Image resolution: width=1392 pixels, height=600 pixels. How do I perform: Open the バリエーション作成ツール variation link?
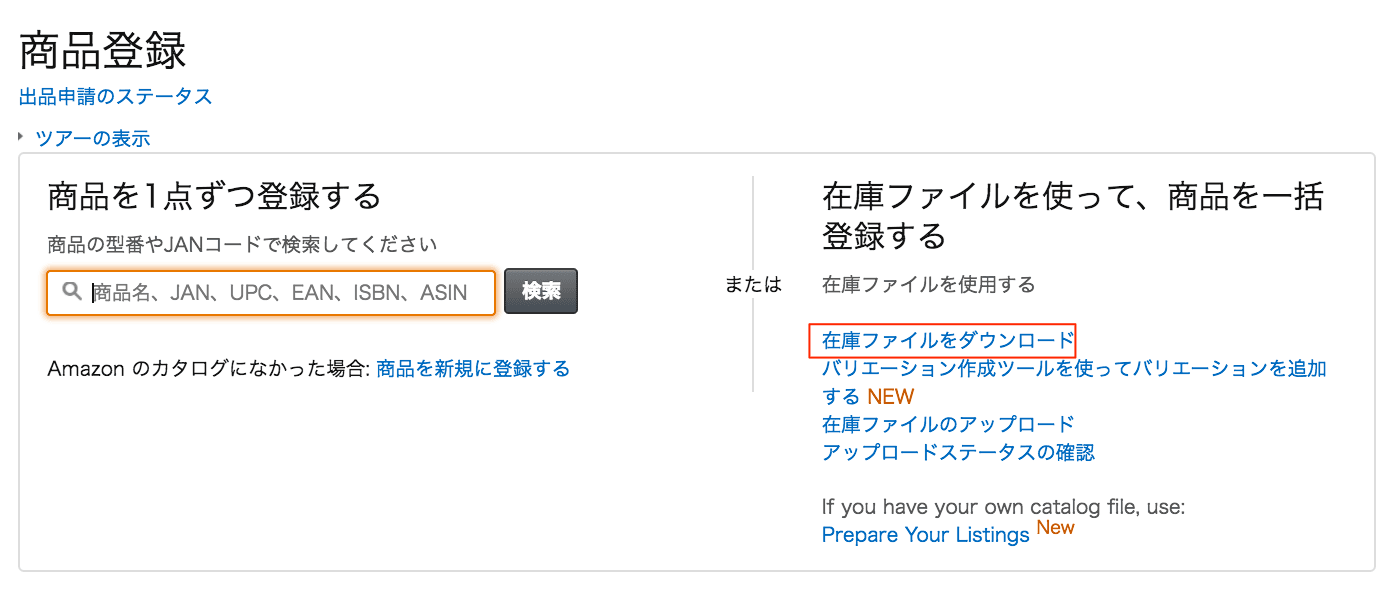(1073, 369)
